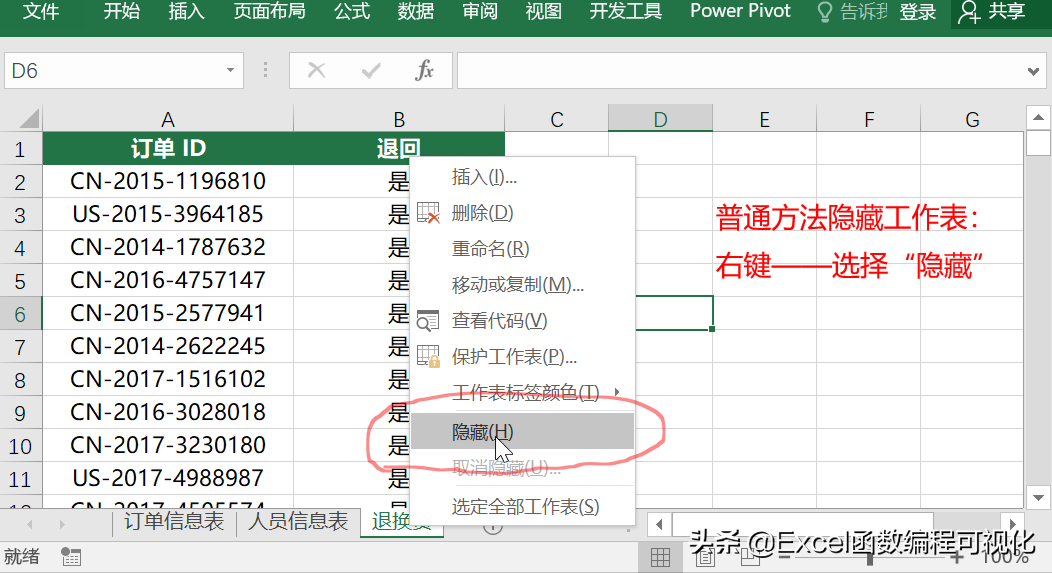The image size is (1052, 573).
Task: Click cell CN-2014-1787632
Action: pyautogui.click(x=168, y=247)
